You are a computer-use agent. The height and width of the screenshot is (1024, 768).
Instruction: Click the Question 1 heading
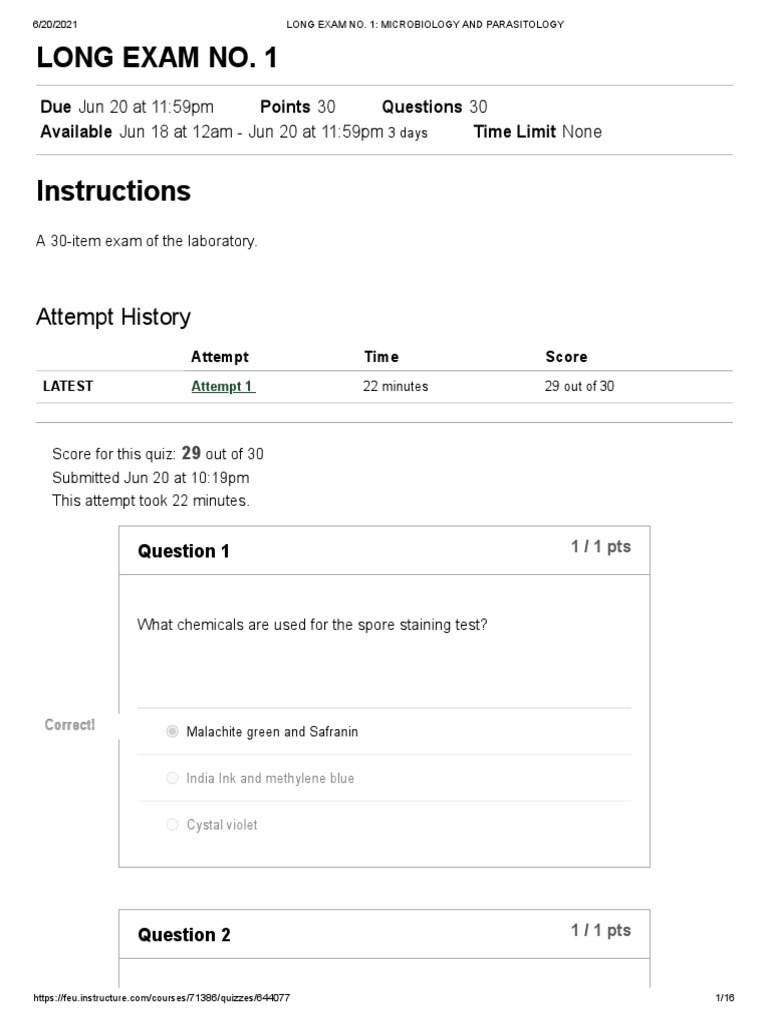tap(184, 551)
